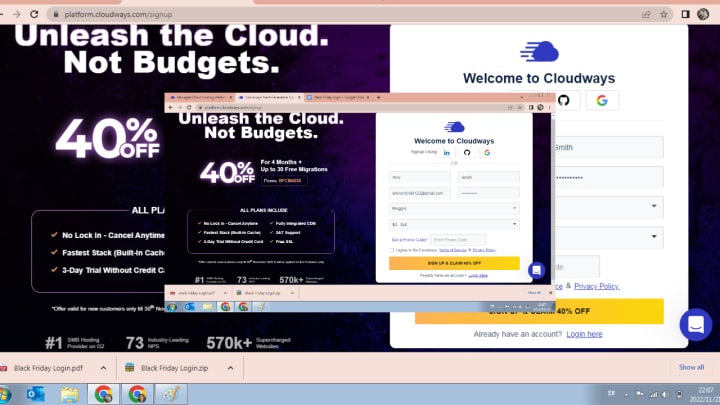Sign up with Google in the inset window
The image size is (720, 405).
click(487, 152)
